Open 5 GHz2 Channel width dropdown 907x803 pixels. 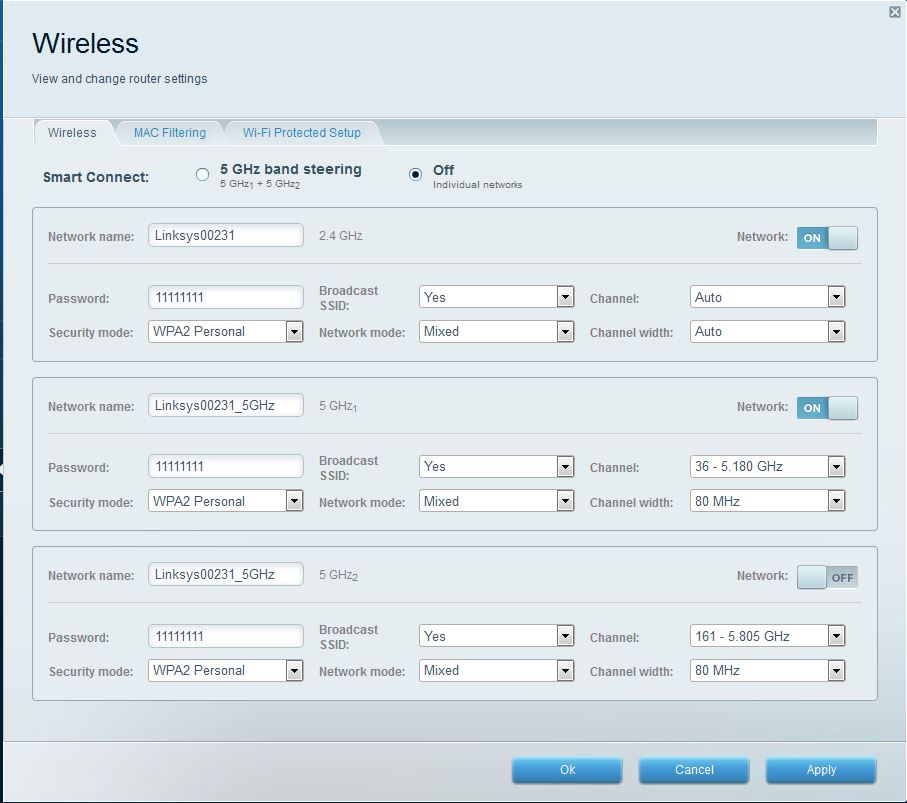point(768,671)
